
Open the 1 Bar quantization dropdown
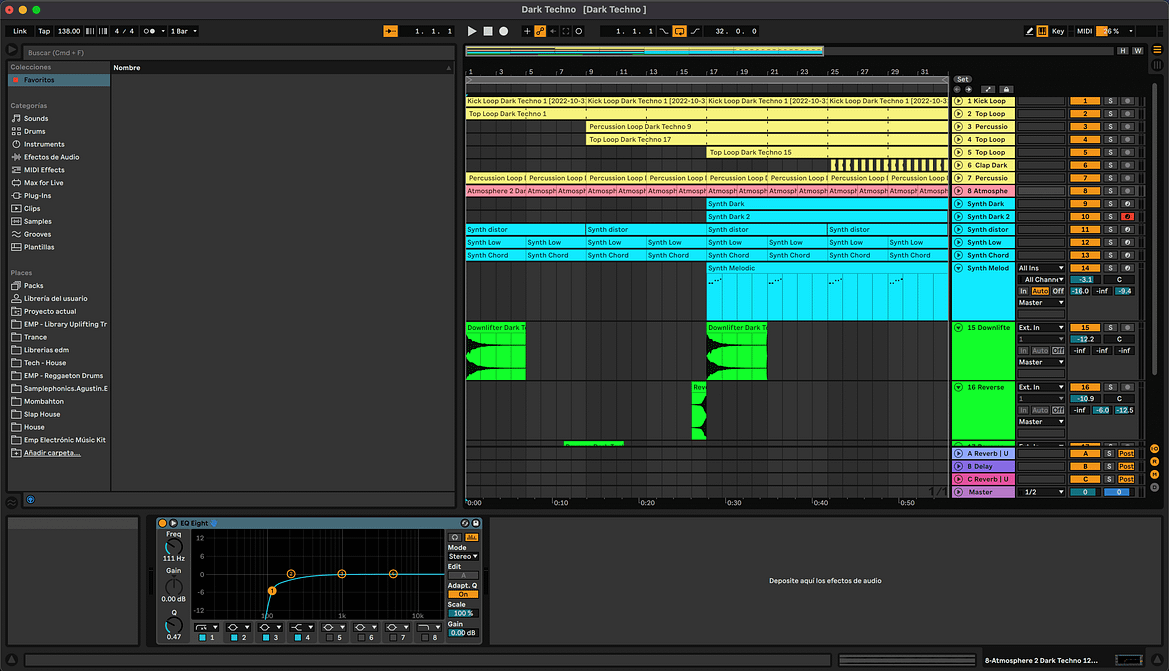pyautogui.click(x=183, y=31)
